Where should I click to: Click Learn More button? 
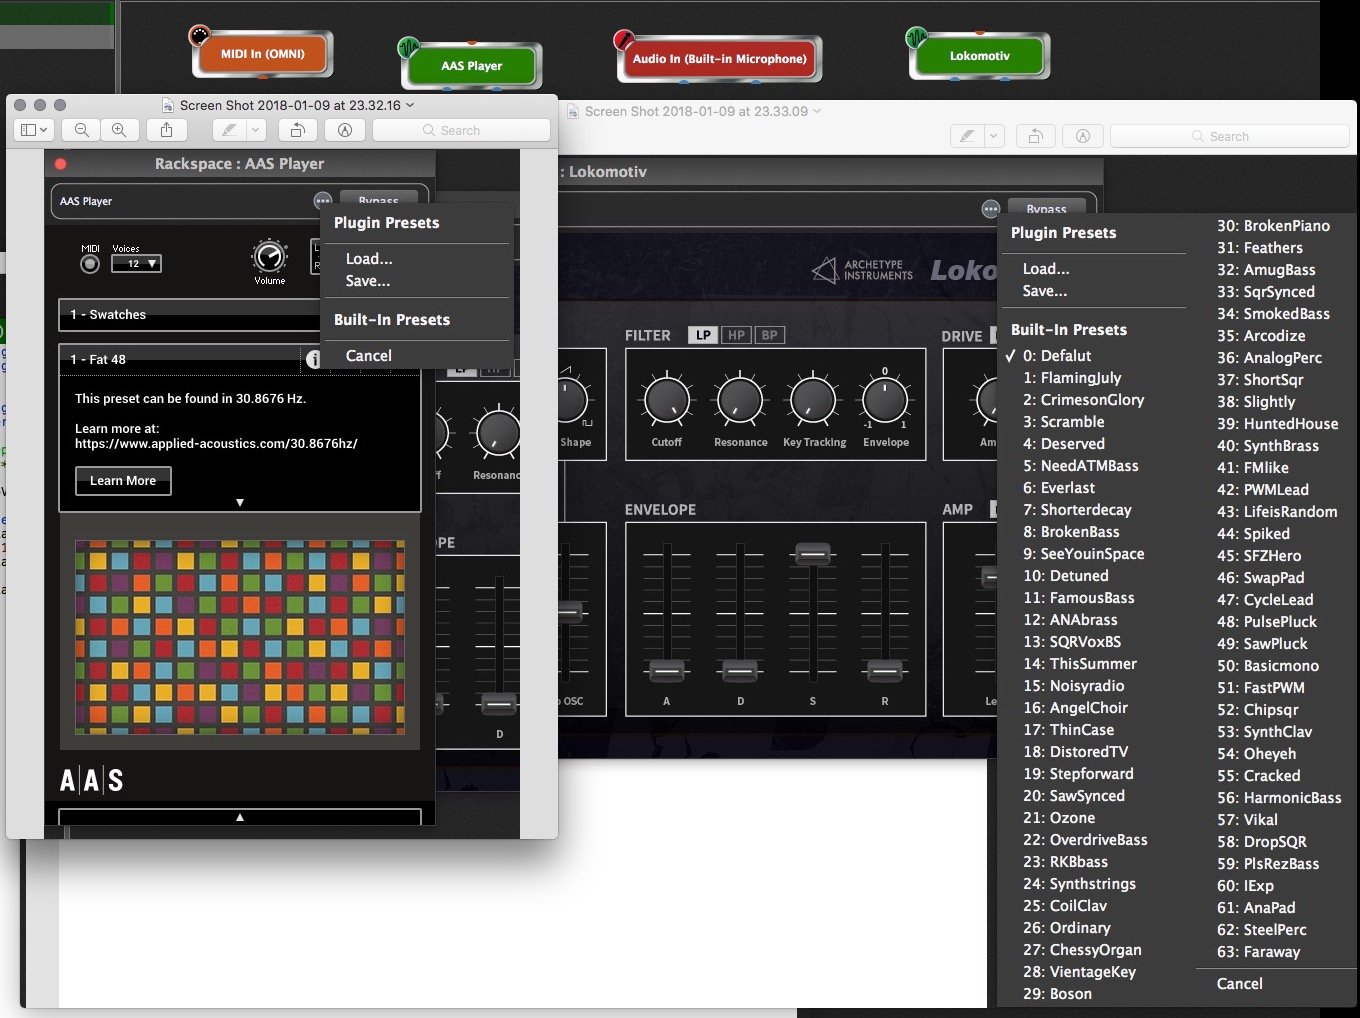pyautogui.click(x=123, y=481)
